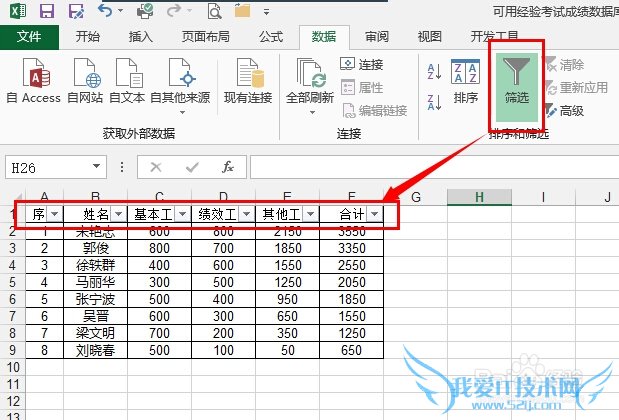The width and height of the screenshot is (619, 420).
Task: Click 连接 in the connections group
Action: coord(362,64)
